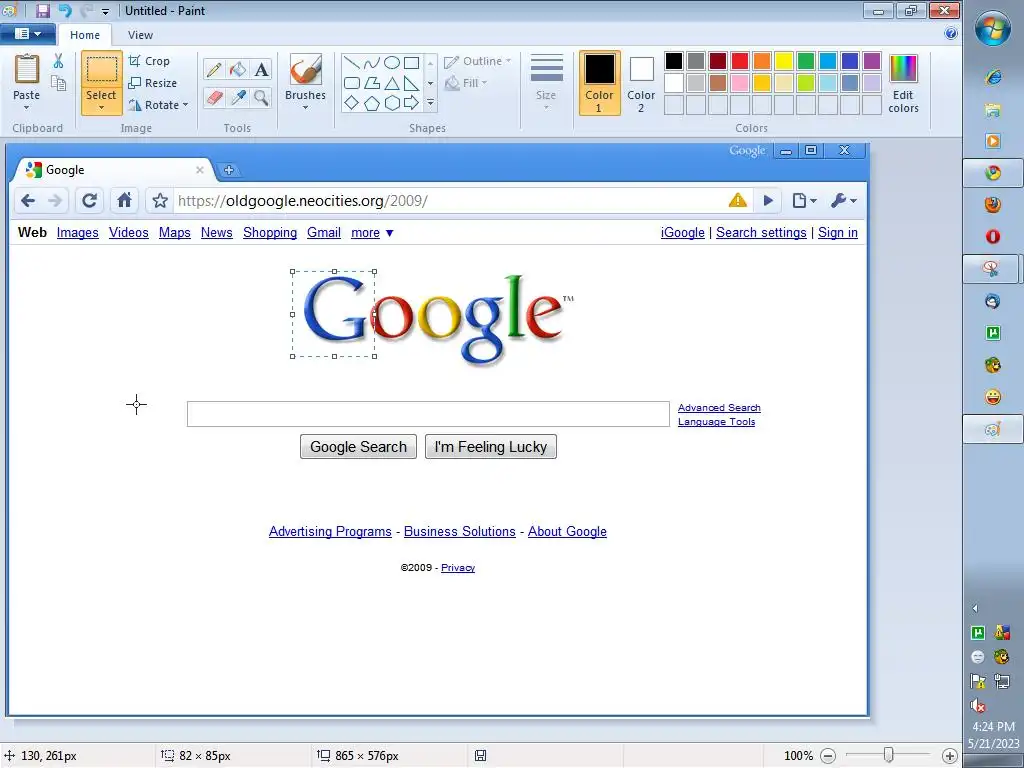Open the Fill shape dropdown
This screenshot has width=1024, height=768.
point(466,83)
